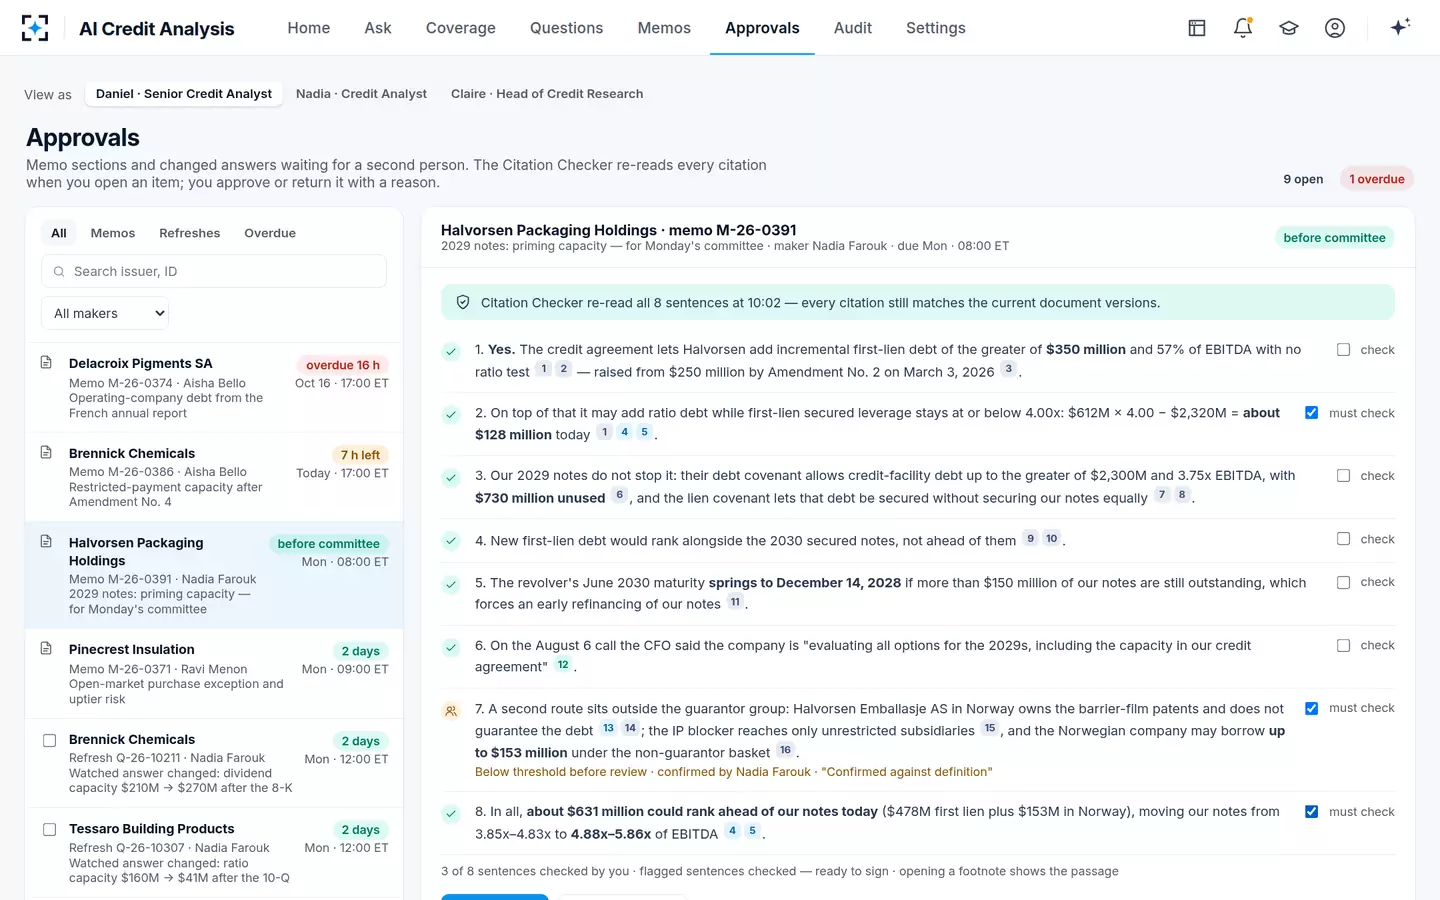This screenshot has height=900, width=1440.
Task: Click green check status icon for sentence 1
Action: (451, 351)
